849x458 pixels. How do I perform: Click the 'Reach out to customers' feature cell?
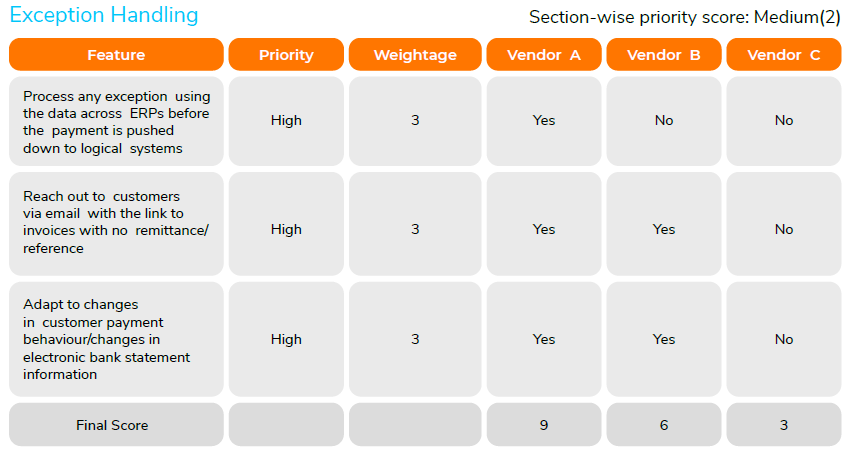116,229
